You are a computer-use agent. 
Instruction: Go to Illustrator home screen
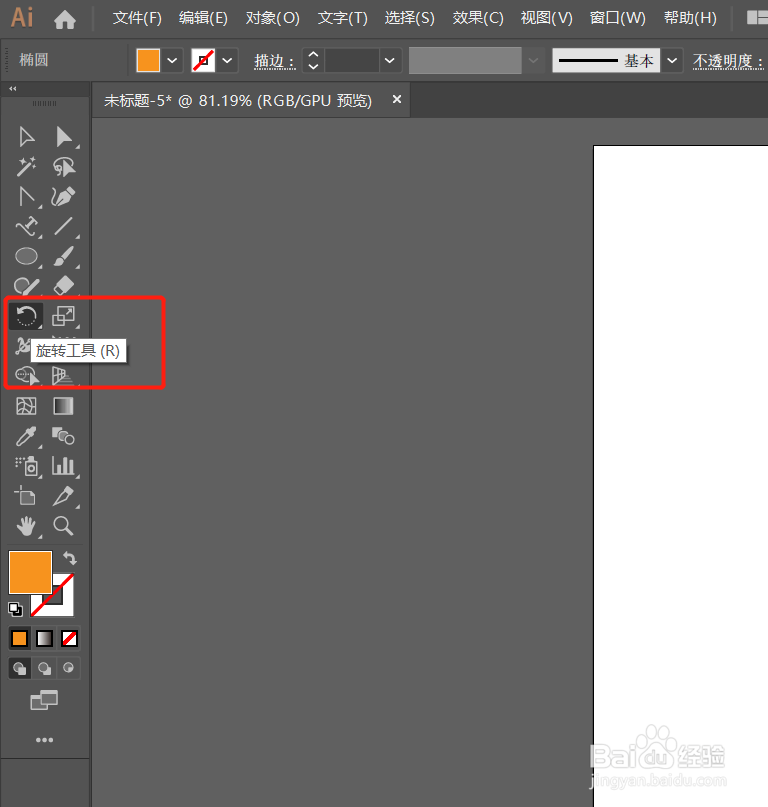point(65,20)
